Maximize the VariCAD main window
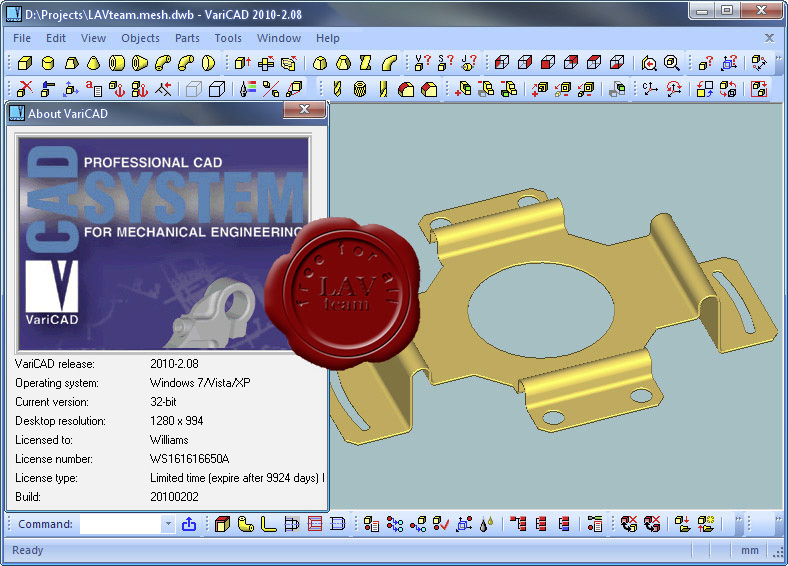The image size is (788, 566). 727,10
